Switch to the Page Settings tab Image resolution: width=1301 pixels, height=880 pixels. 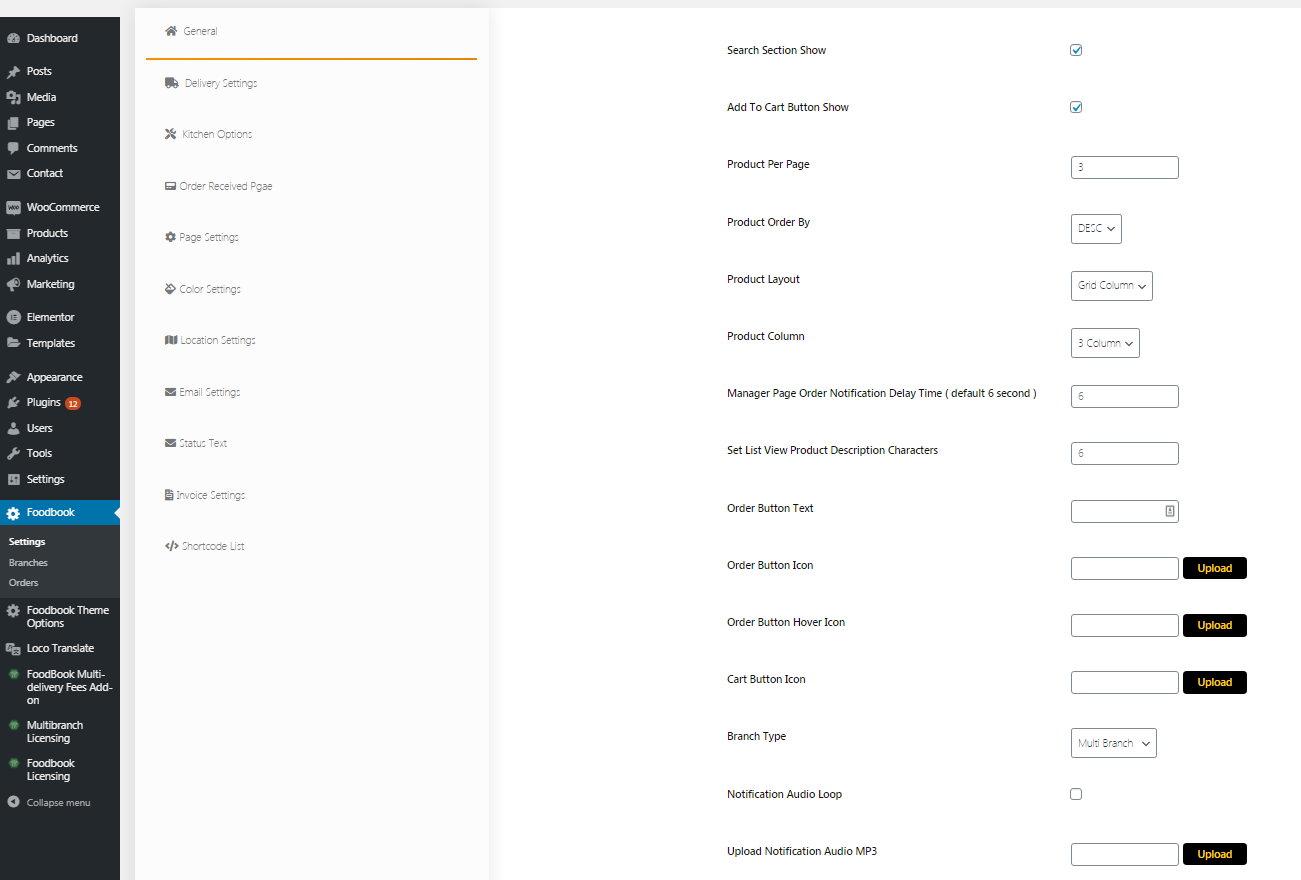(x=208, y=237)
